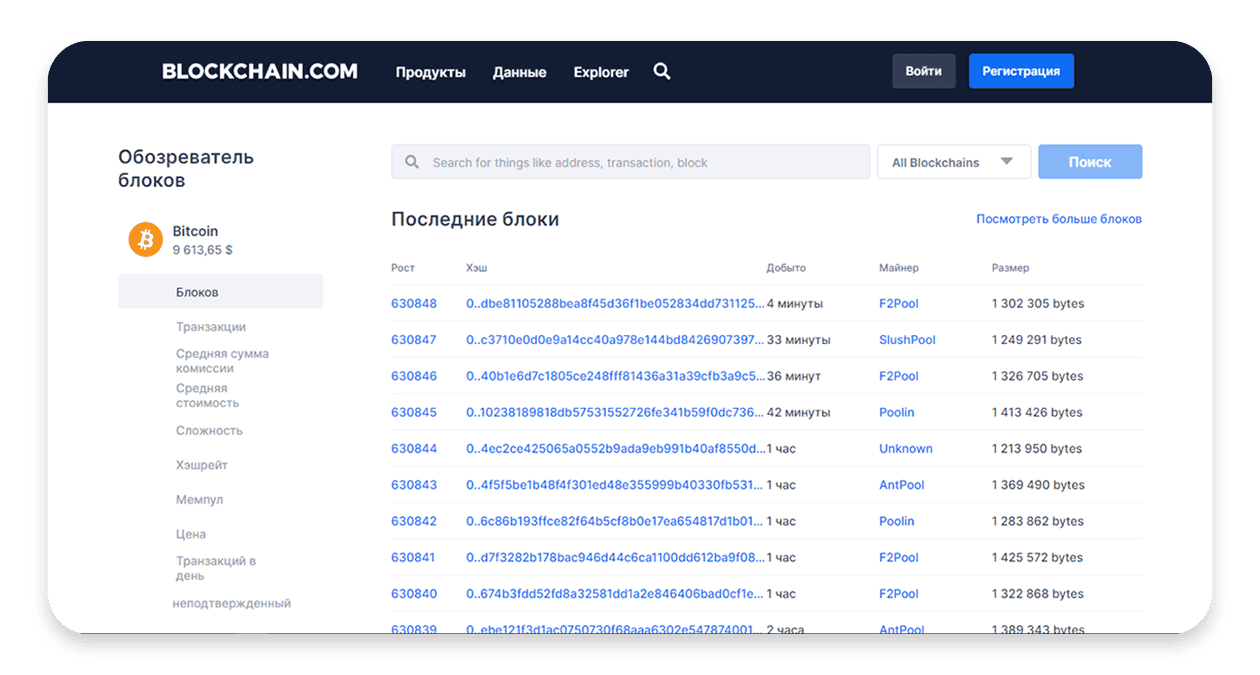Click the Bitcoin label in sidebar
Screen dimensions: 1260x675
coord(195,231)
